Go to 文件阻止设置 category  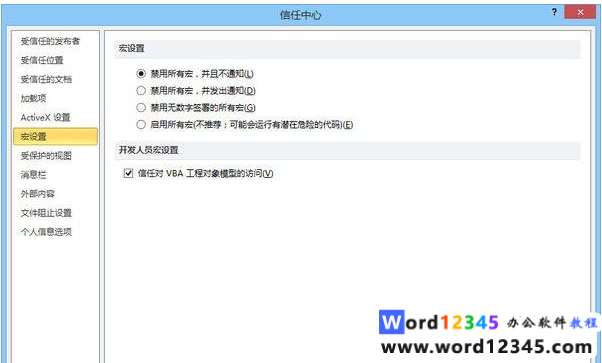coord(46,213)
